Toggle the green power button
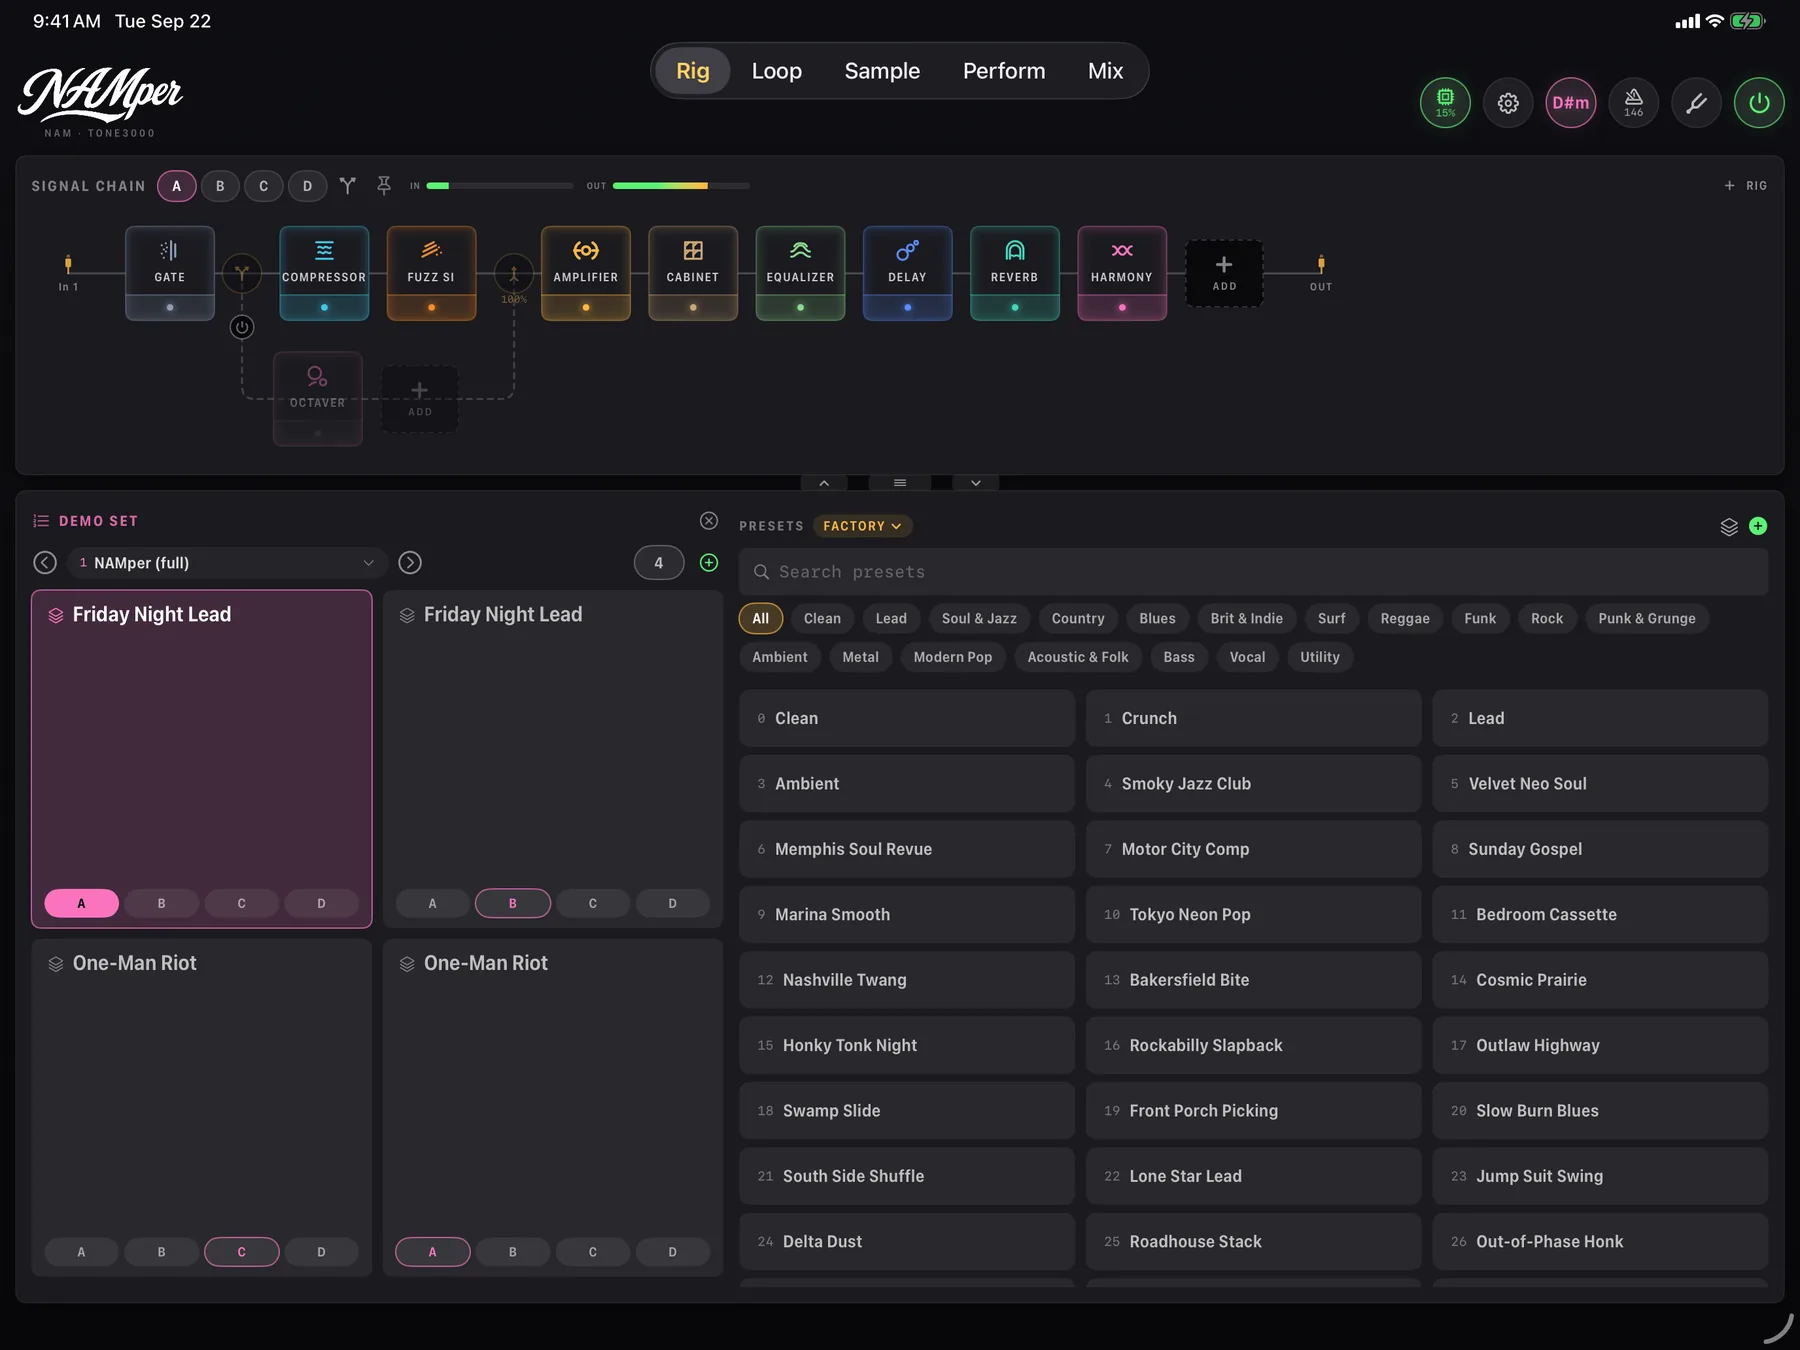The width and height of the screenshot is (1800, 1350). pos(1759,103)
